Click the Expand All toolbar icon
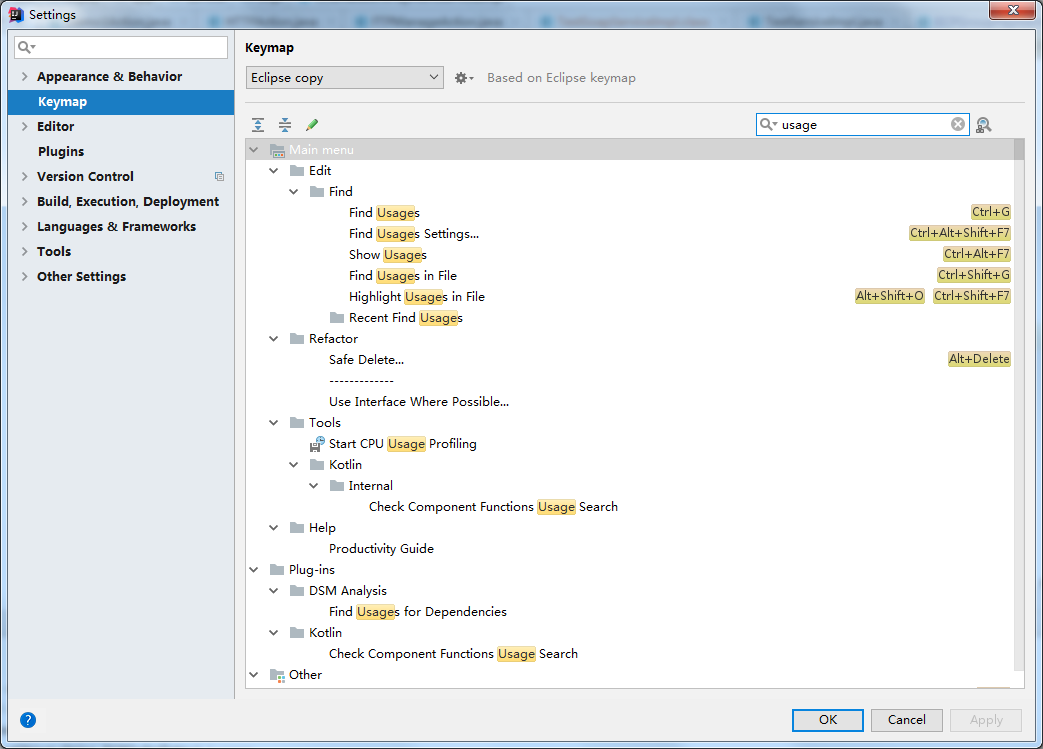The width and height of the screenshot is (1043, 749). click(258, 125)
